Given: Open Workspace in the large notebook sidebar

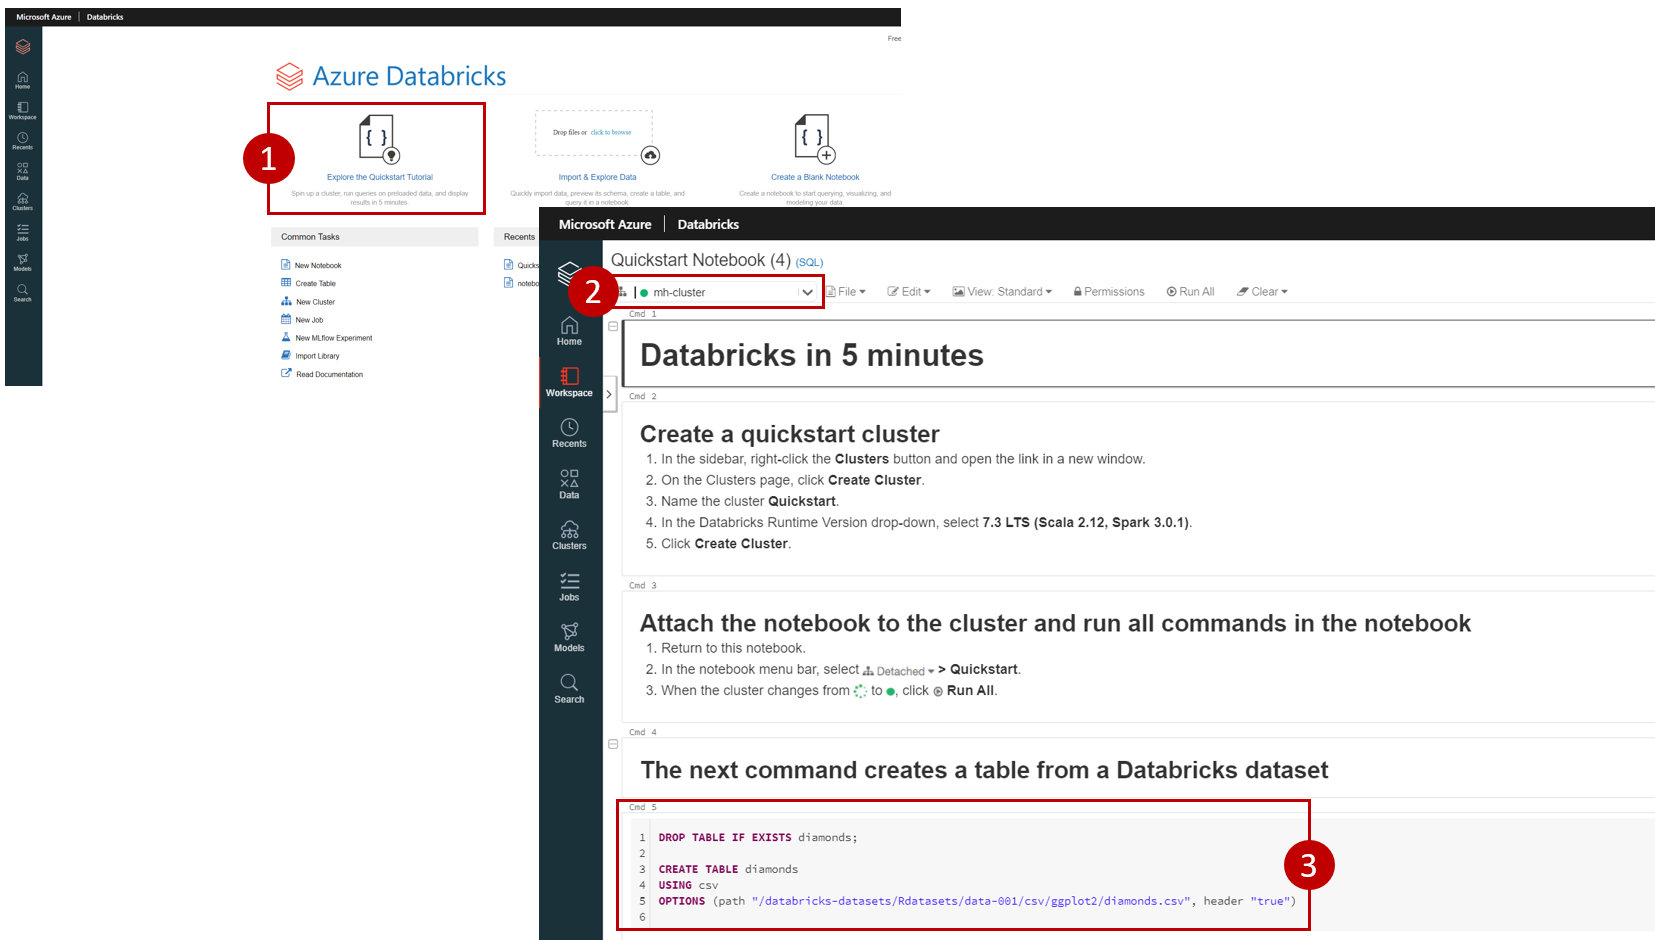Looking at the screenshot, I should 569,382.
